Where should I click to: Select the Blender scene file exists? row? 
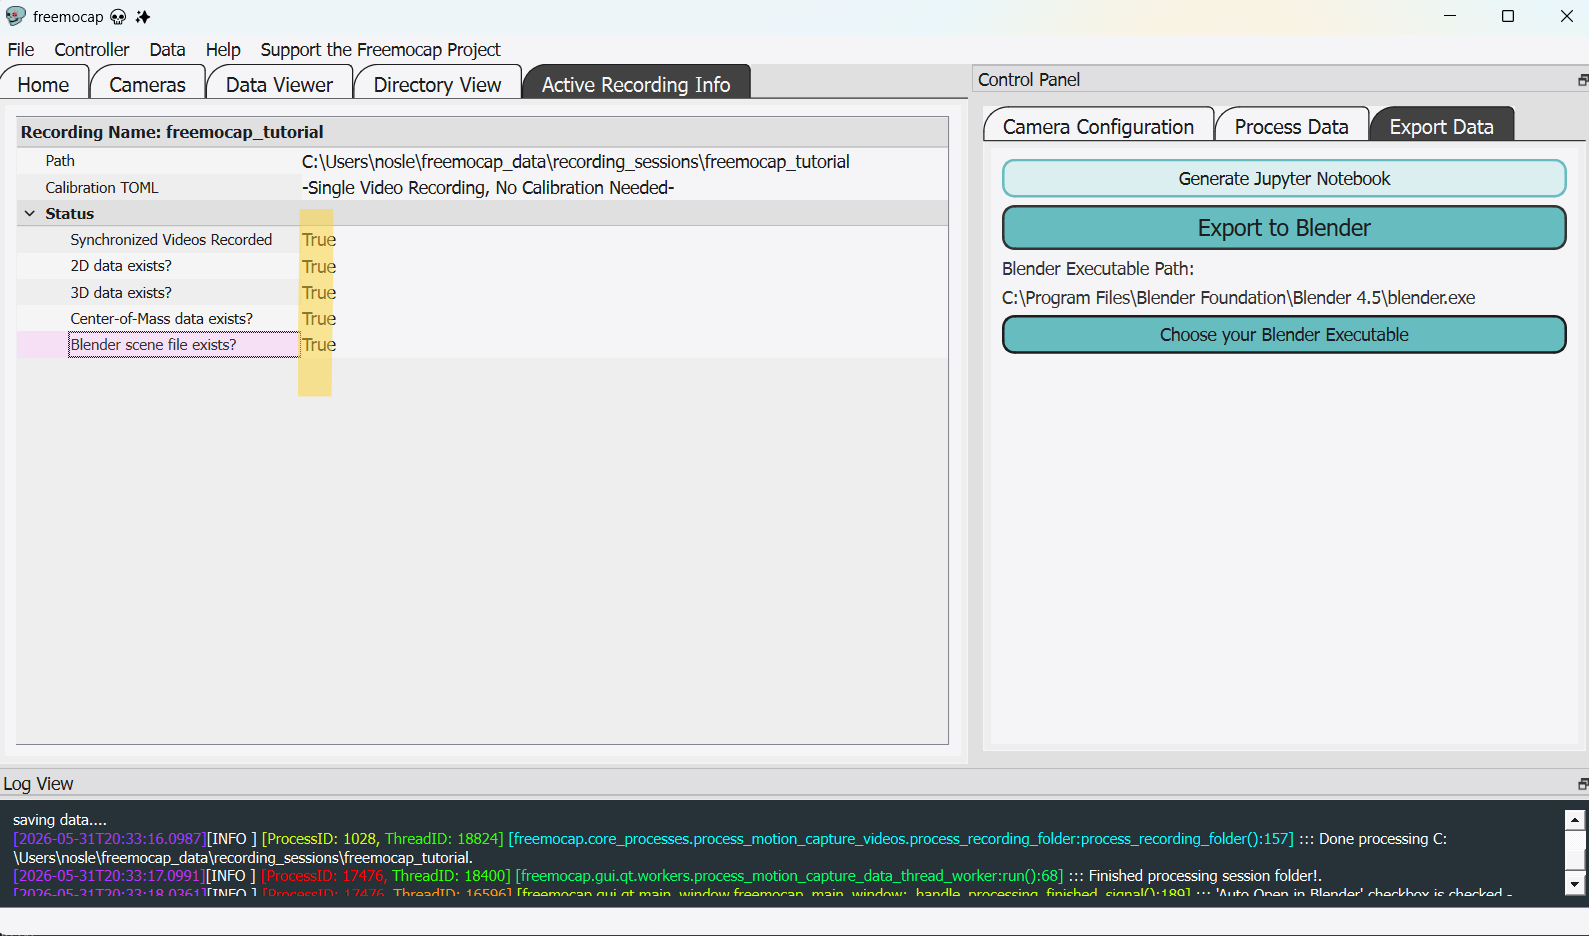(x=482, y=345)
